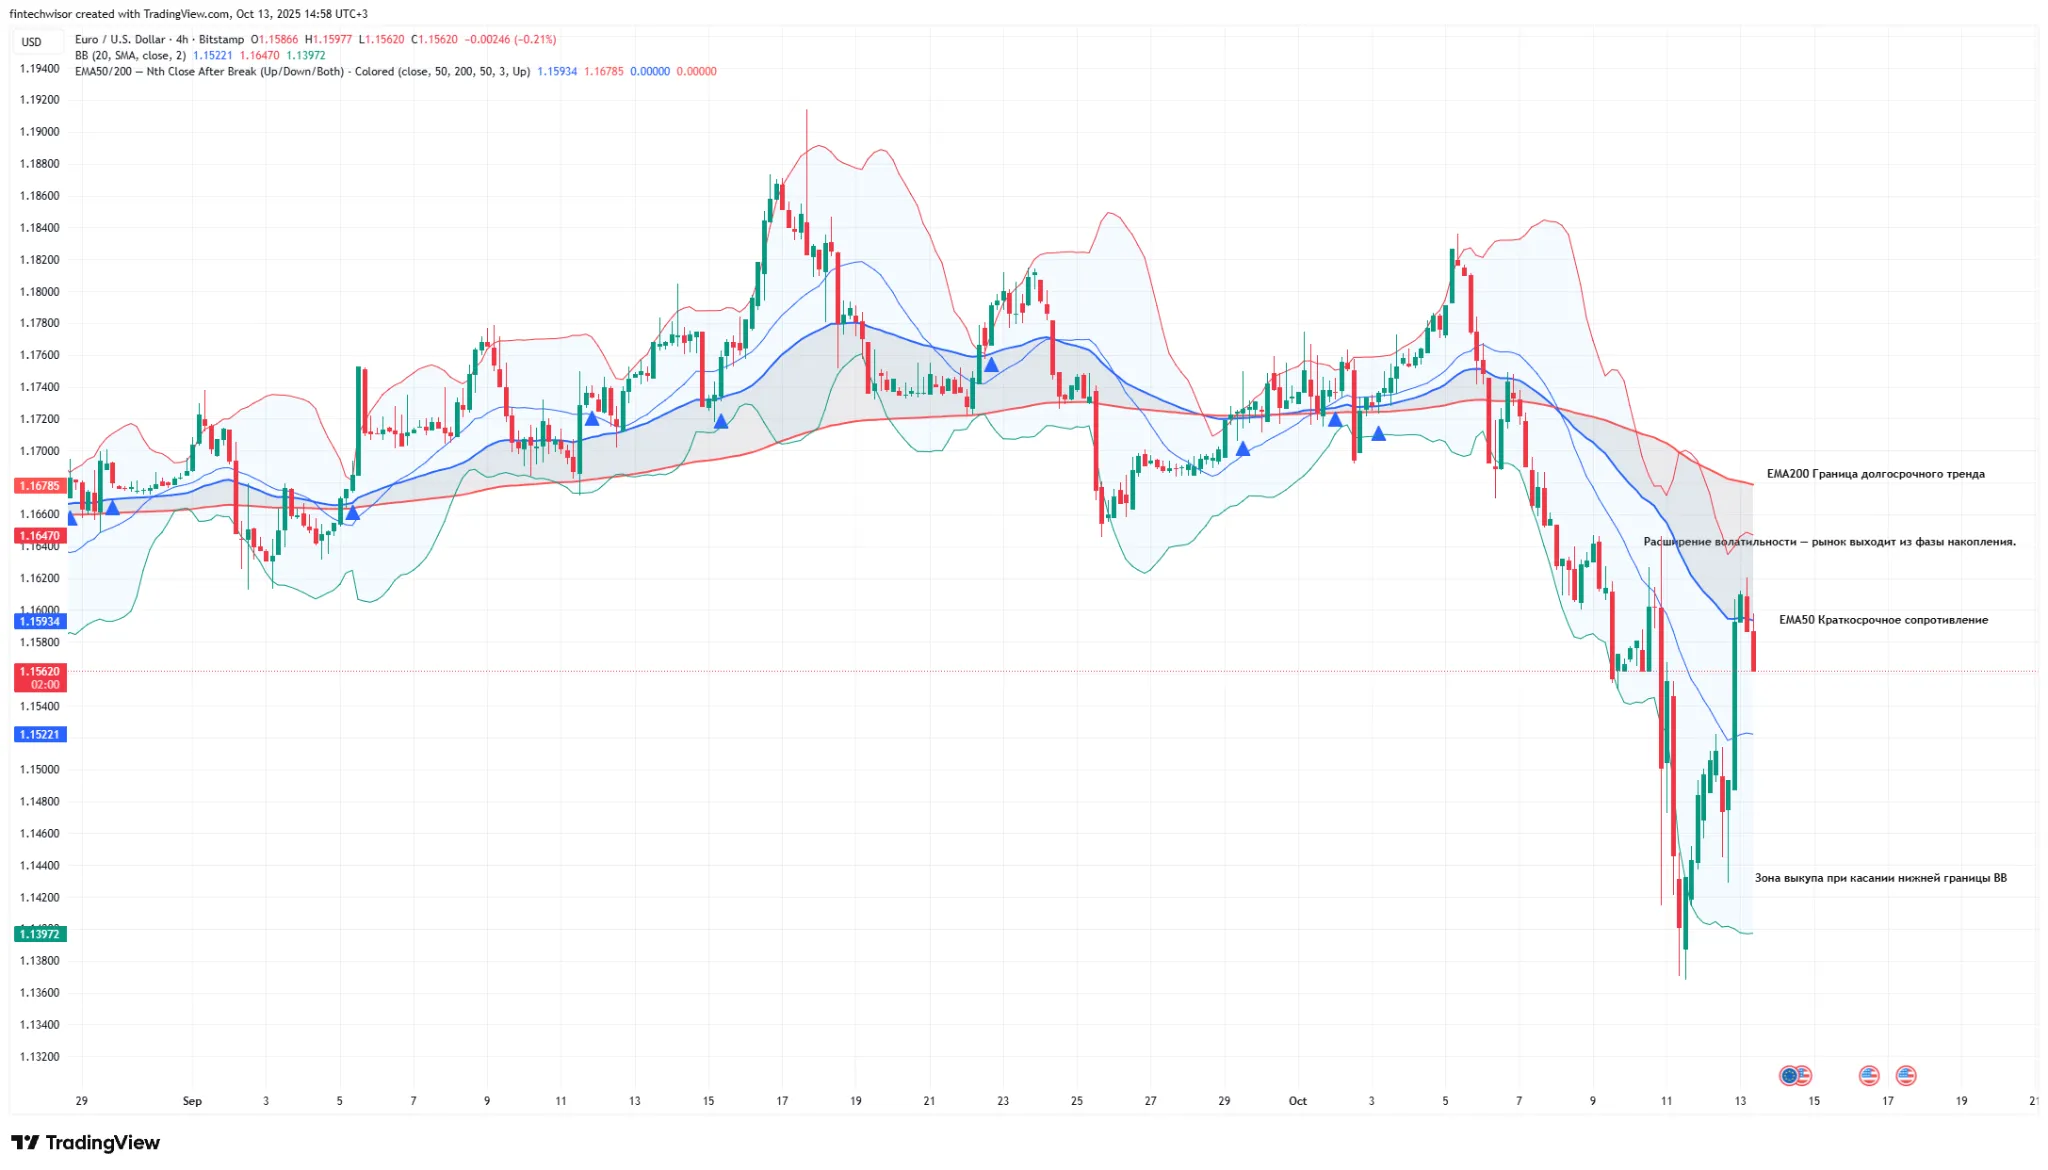Select the blue 1.15934 EMA50 price label
This screenshot has width=2048, height=1170.
pyautogui.click(x=40, y=621)
